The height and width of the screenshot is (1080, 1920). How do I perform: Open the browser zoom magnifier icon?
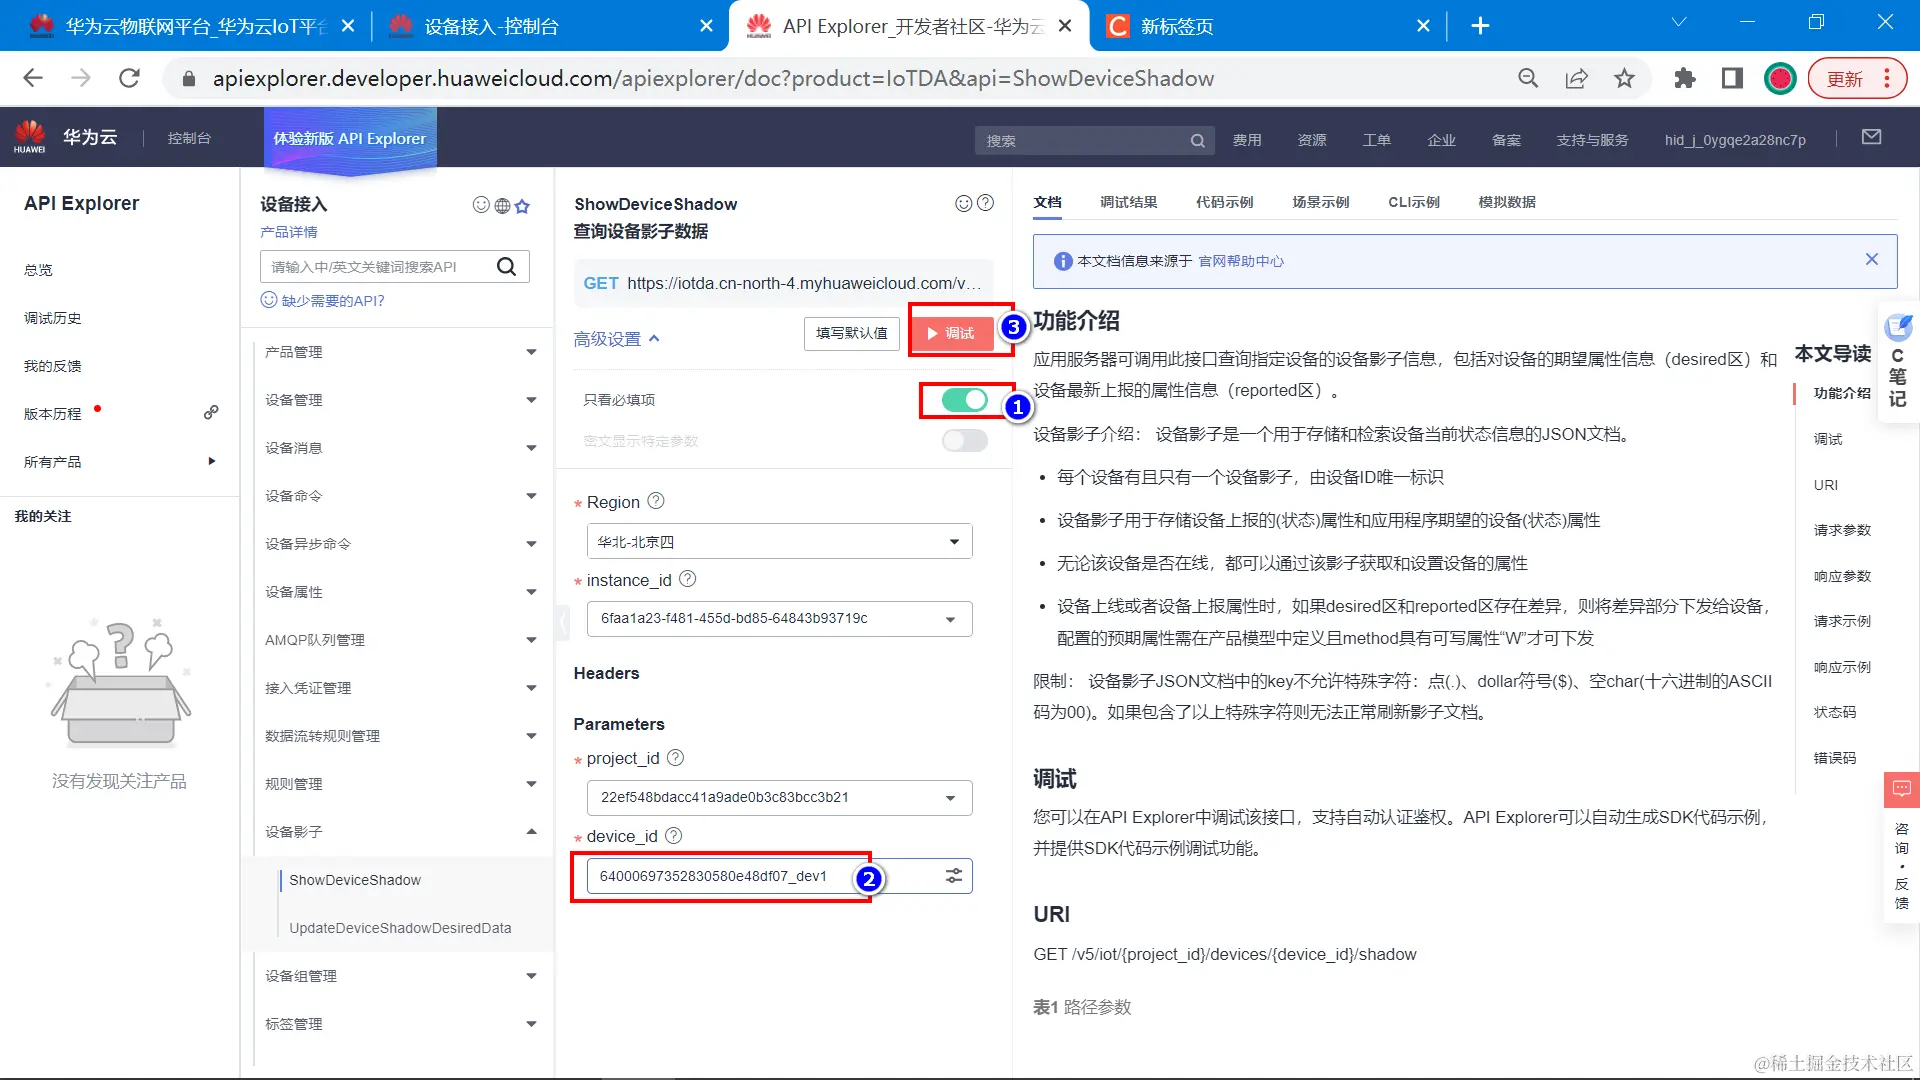[1528, 78]
